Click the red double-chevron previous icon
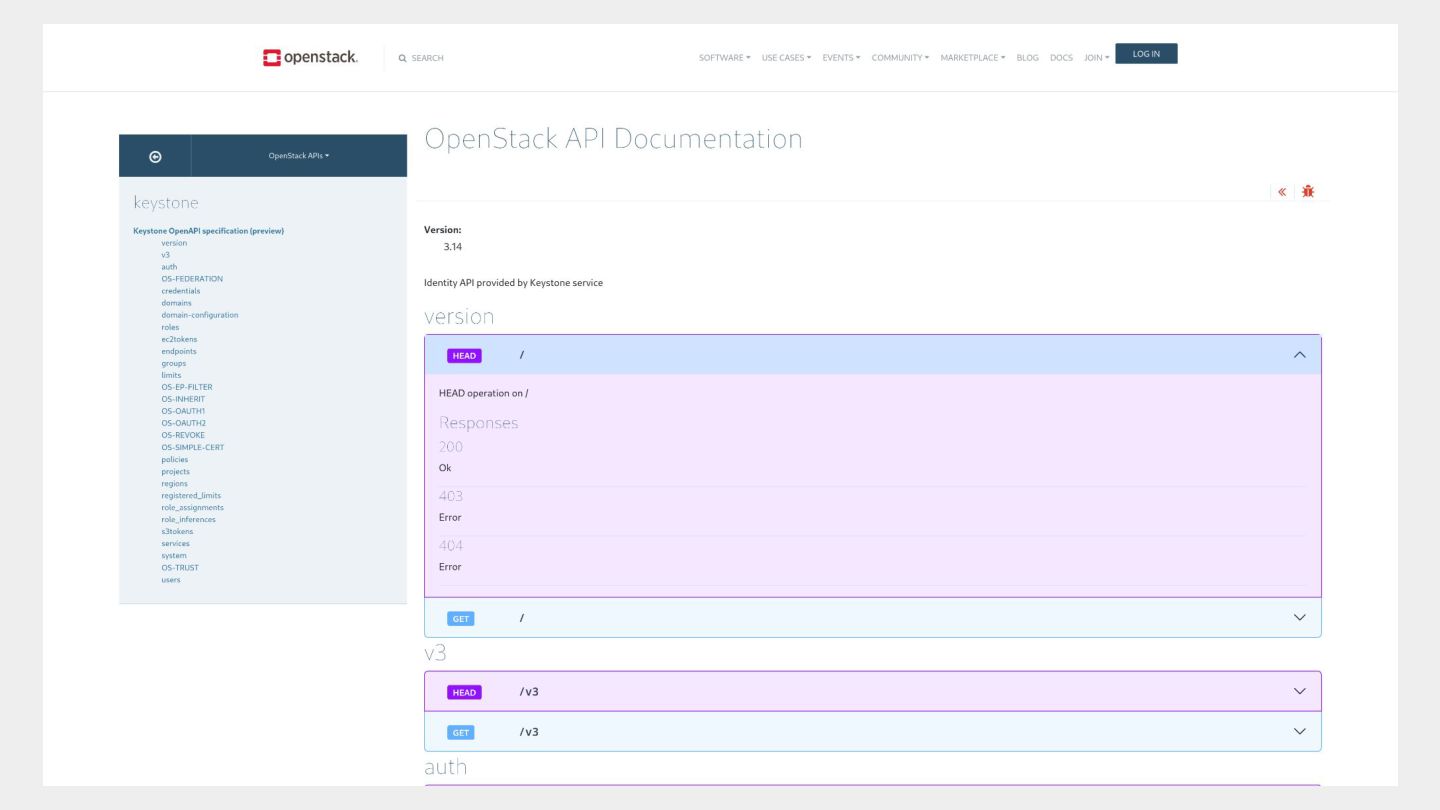This screenshot has width=1440, height=810. tap(1282, 191)
